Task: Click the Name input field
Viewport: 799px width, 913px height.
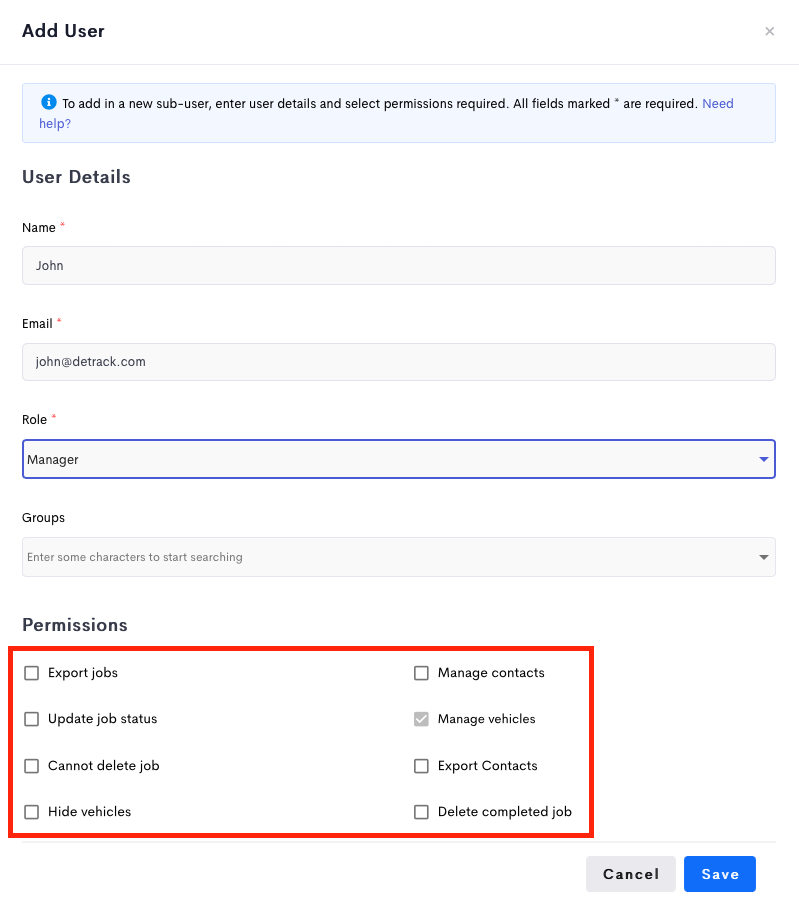Action: (399, 266)
